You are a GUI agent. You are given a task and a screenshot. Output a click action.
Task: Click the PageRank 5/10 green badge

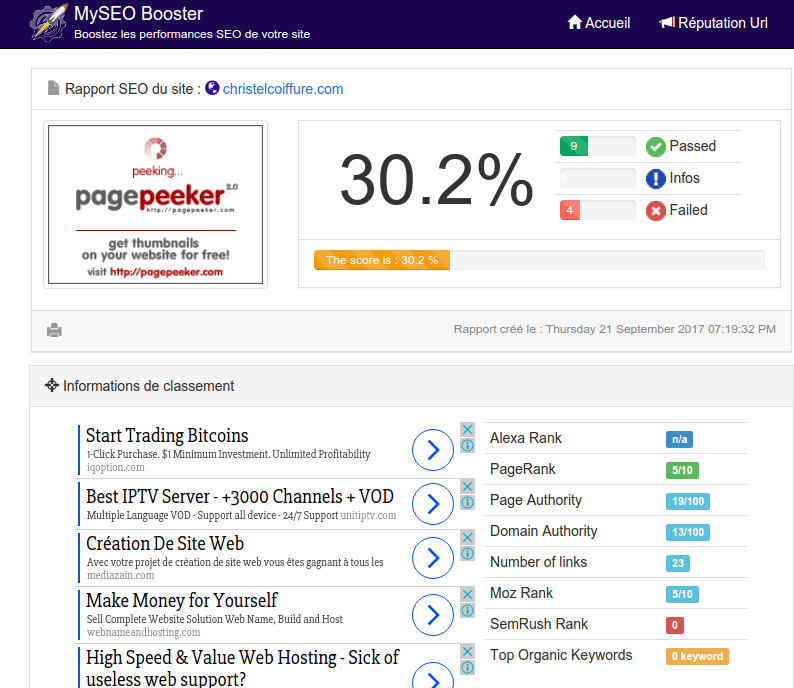(682, 470)
